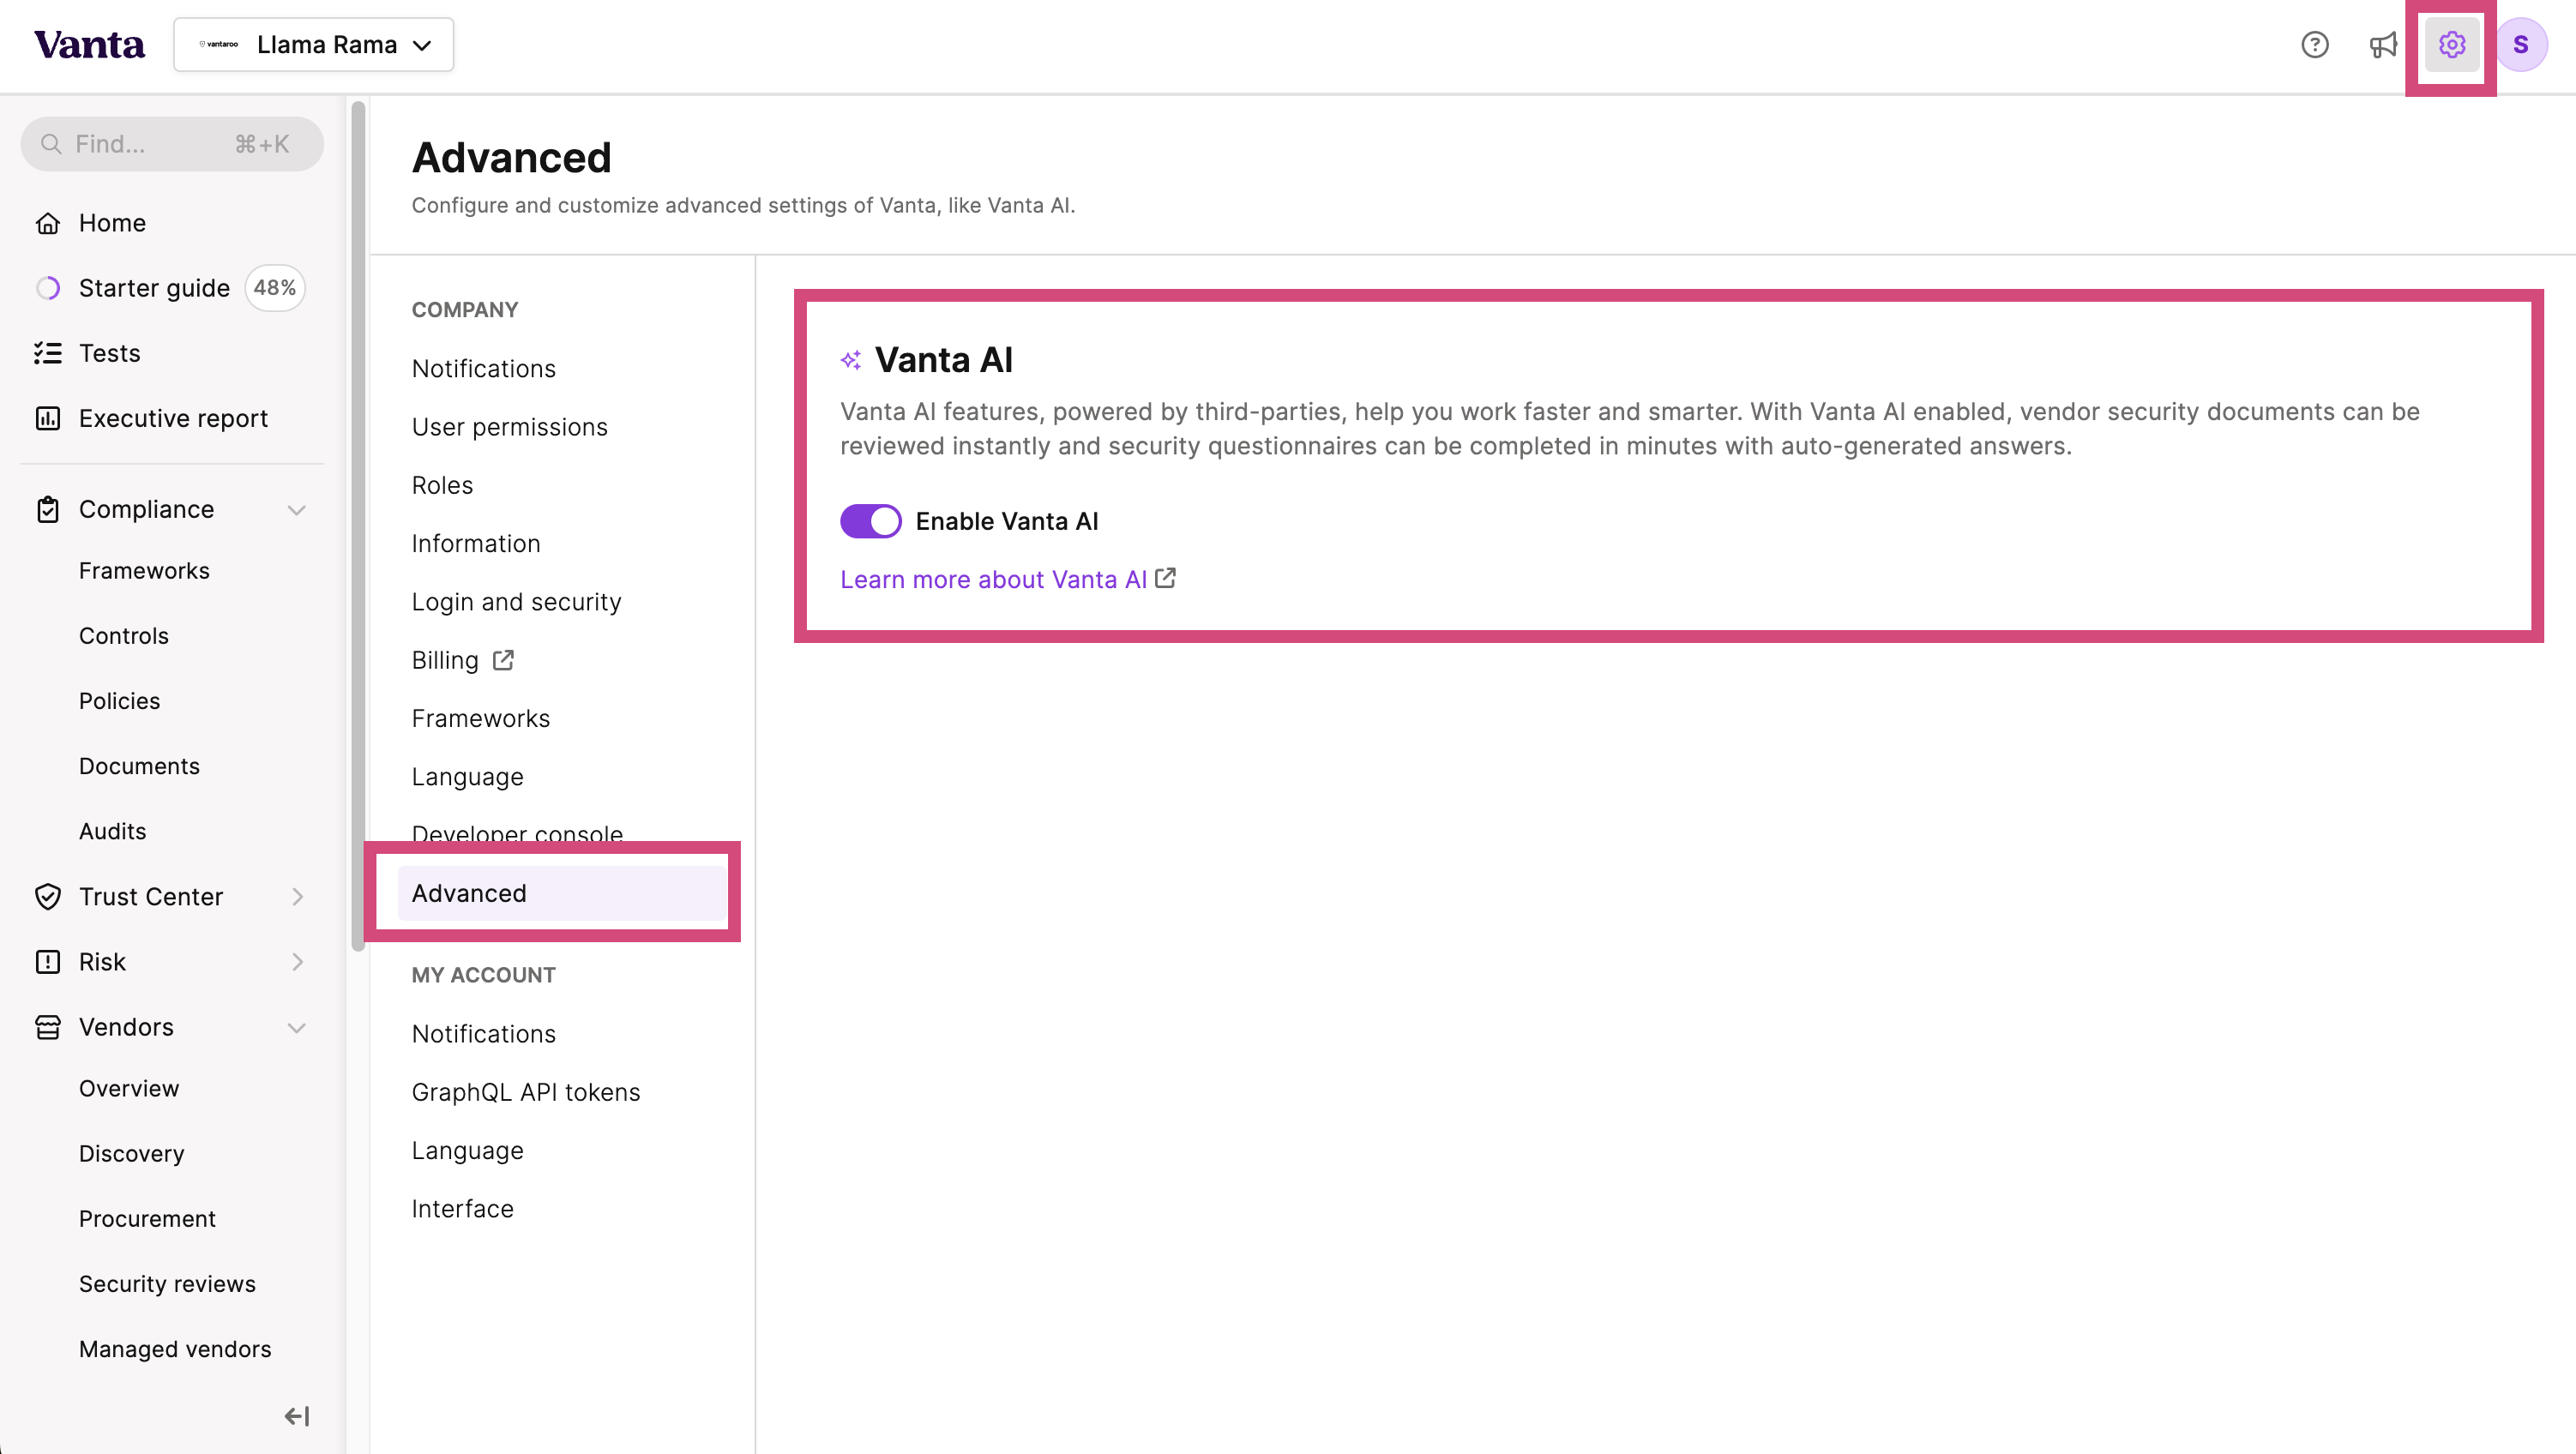This screenshot has height=1454, width=2576.
Task: Click the help question mark icon
Action: 2314,45
